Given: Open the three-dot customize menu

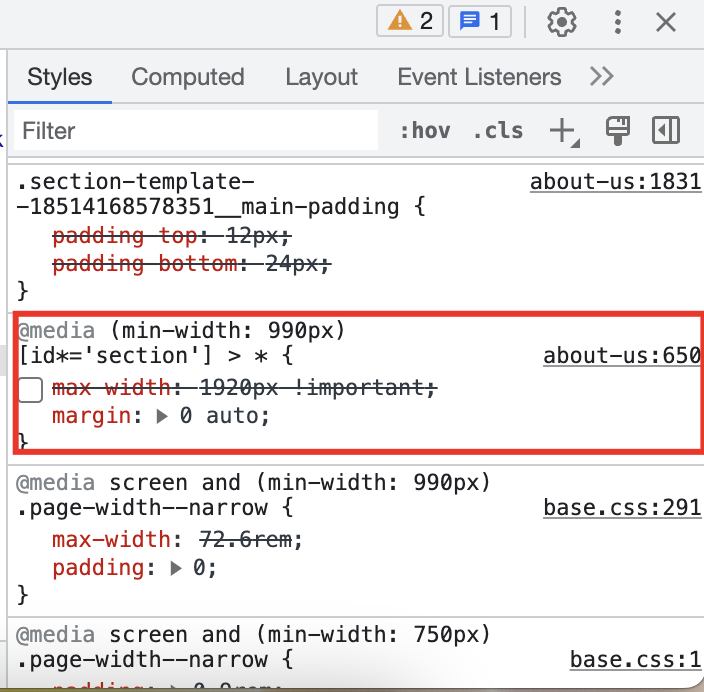Looking at the screenshot, I should pos(618,22).
